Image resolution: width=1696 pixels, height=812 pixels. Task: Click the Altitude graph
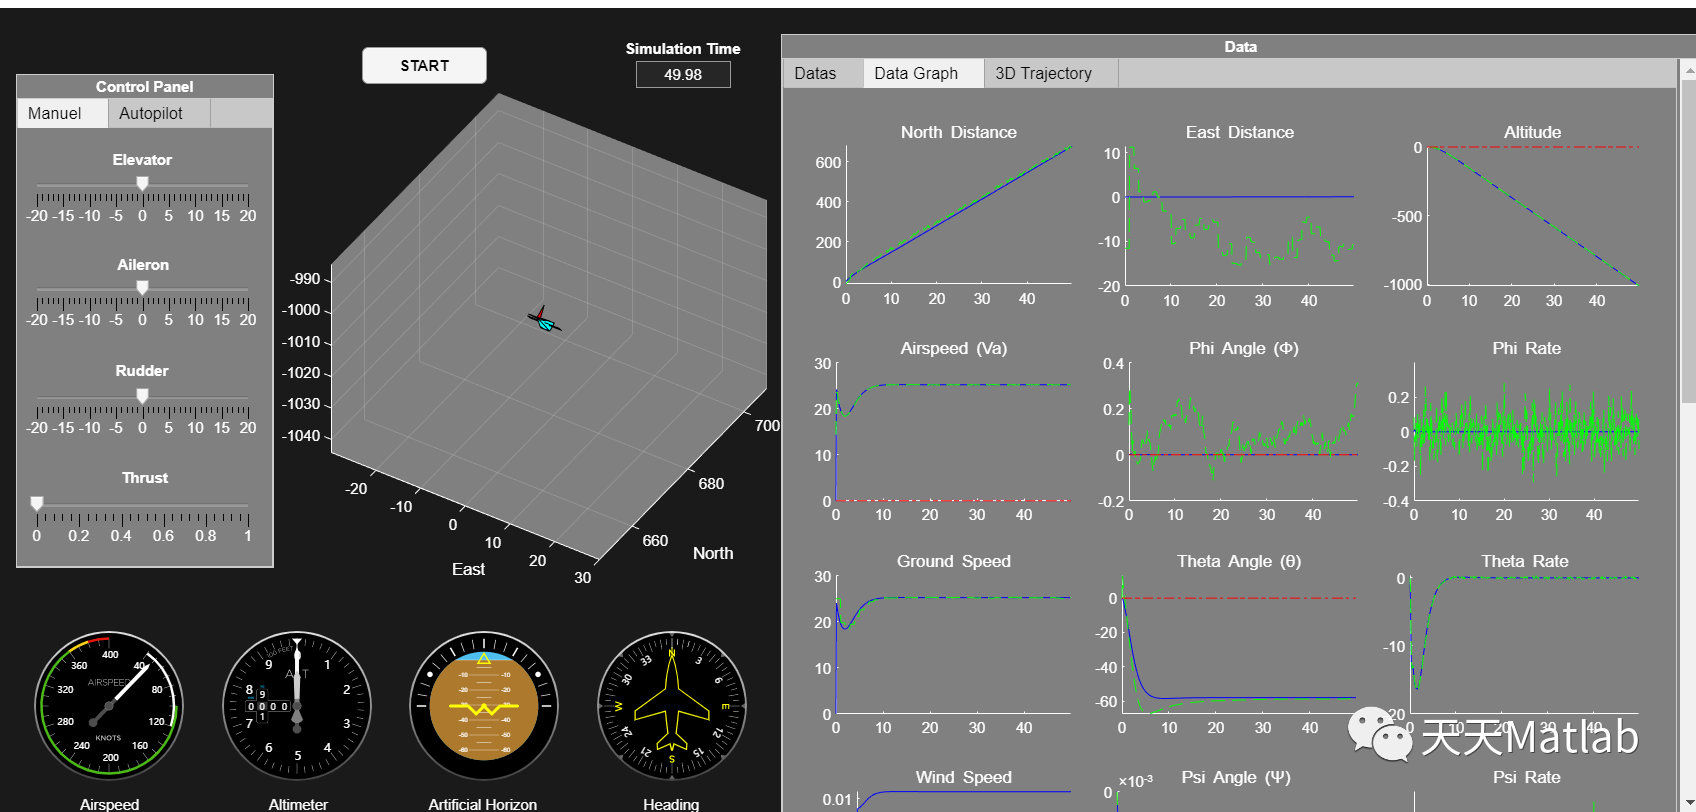click(1533, 215)
